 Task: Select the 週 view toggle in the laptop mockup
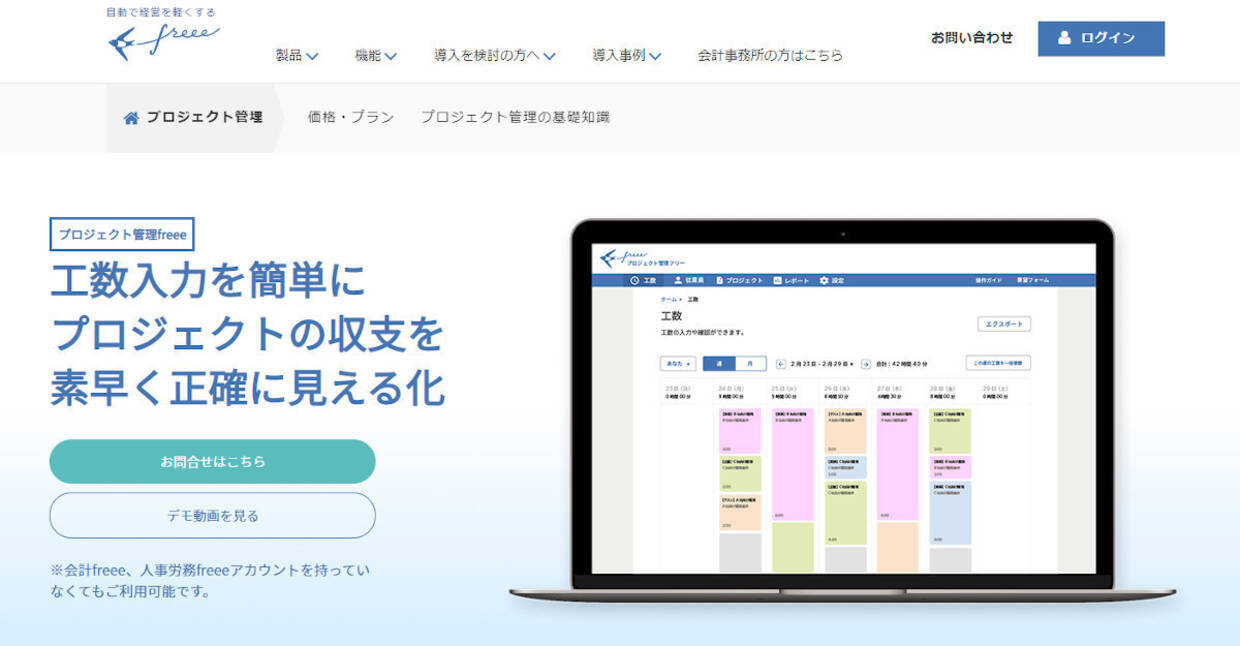coord(719,364)
